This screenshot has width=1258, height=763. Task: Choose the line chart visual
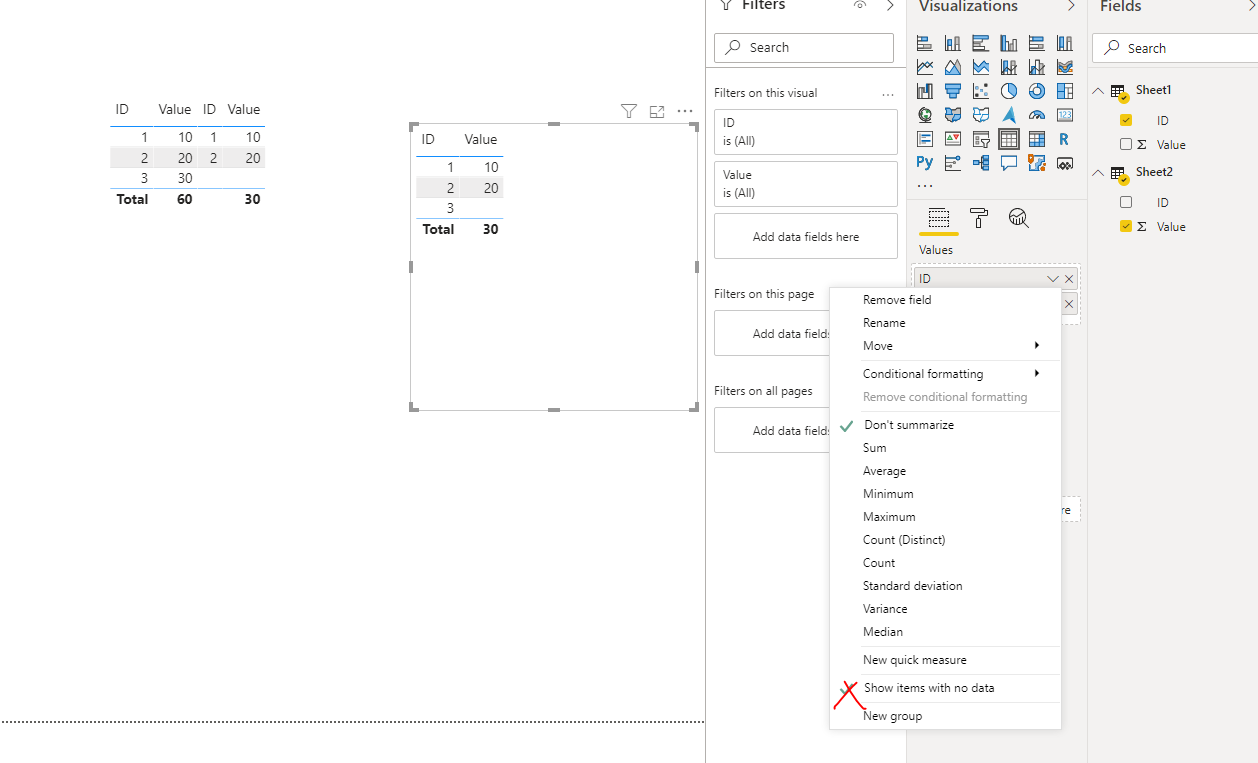[x=924, y=67]
